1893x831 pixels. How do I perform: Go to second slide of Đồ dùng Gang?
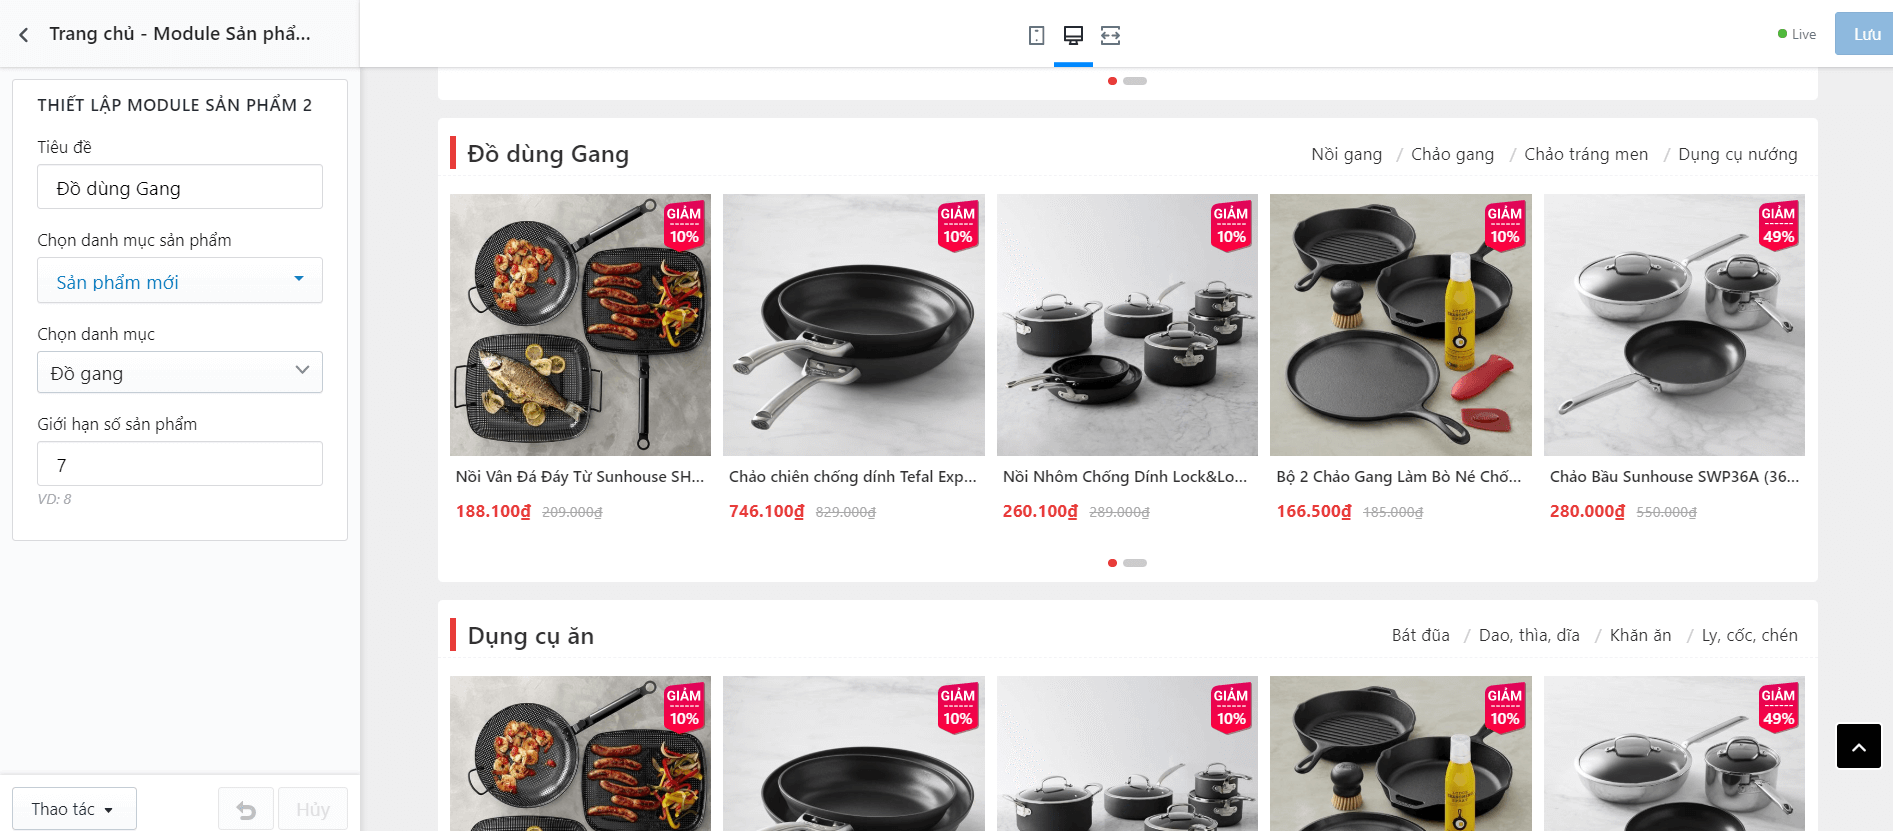(x=1135, y=563)
